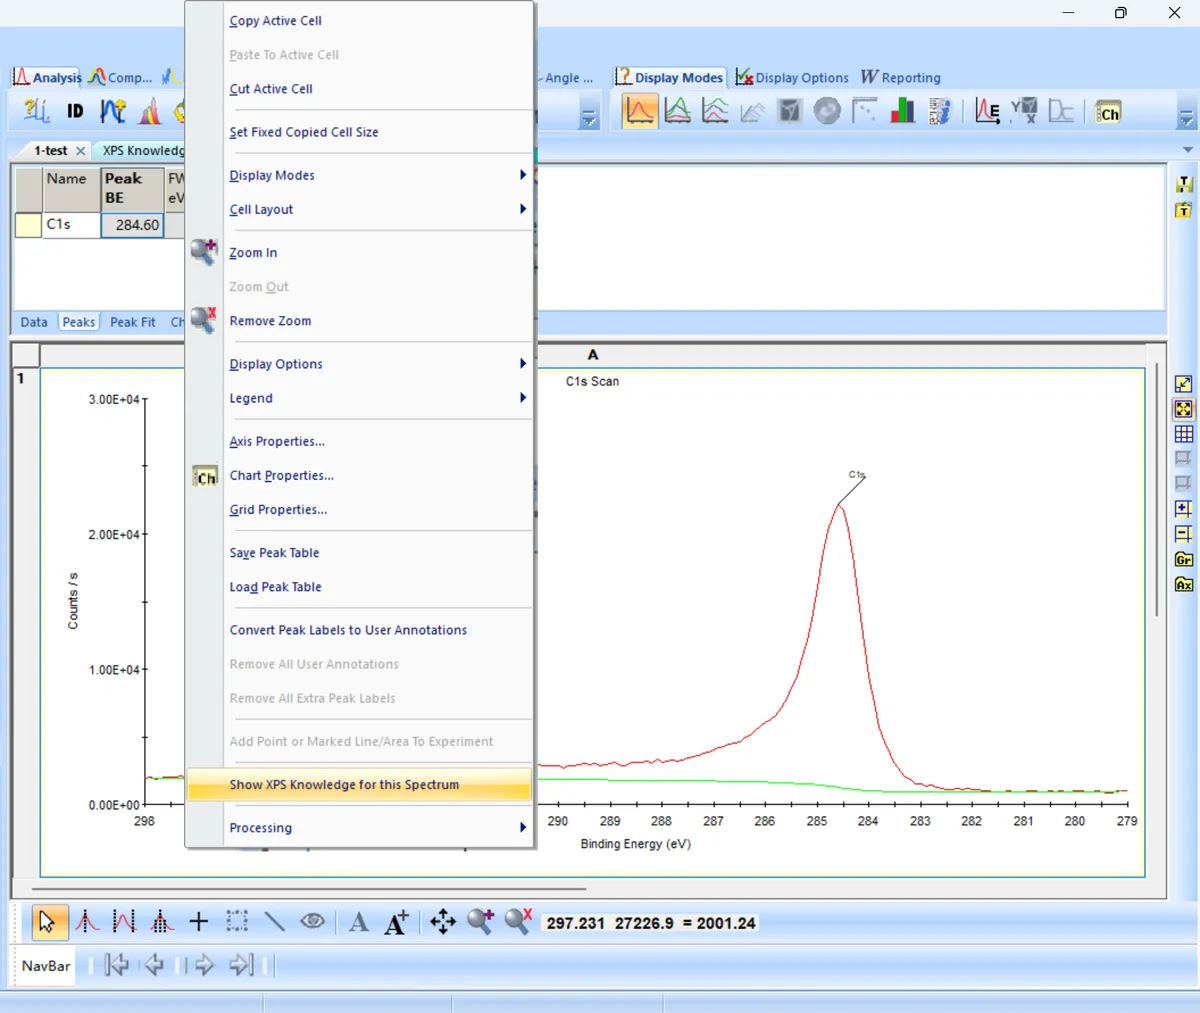Open Grid properties via Gr icon
This screenshot has width=1200, height=1013.
click(x=1184, y=559)
